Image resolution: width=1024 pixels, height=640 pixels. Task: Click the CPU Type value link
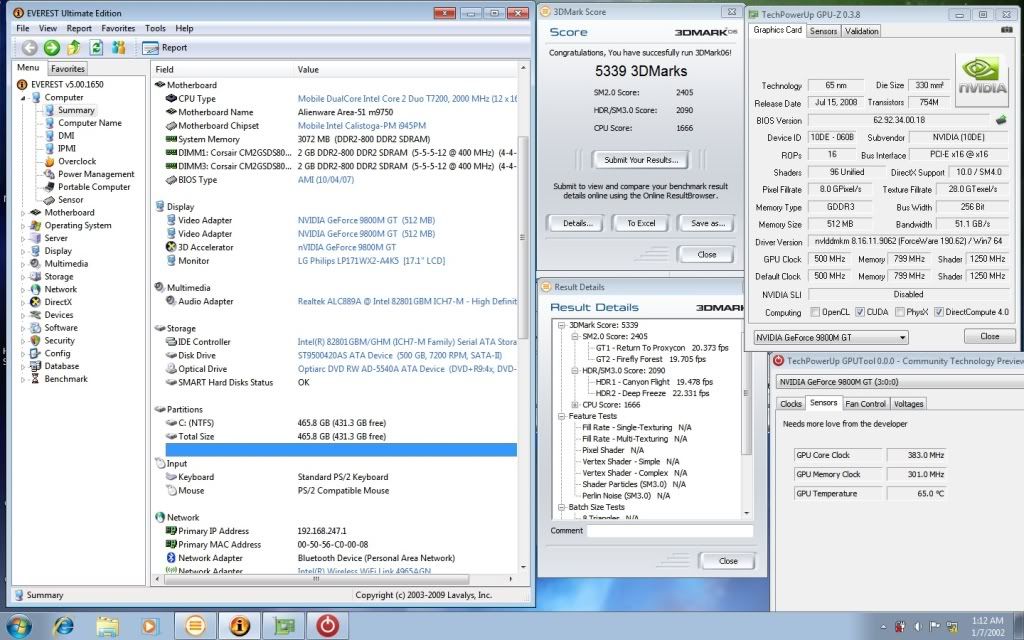pos(407,99)
